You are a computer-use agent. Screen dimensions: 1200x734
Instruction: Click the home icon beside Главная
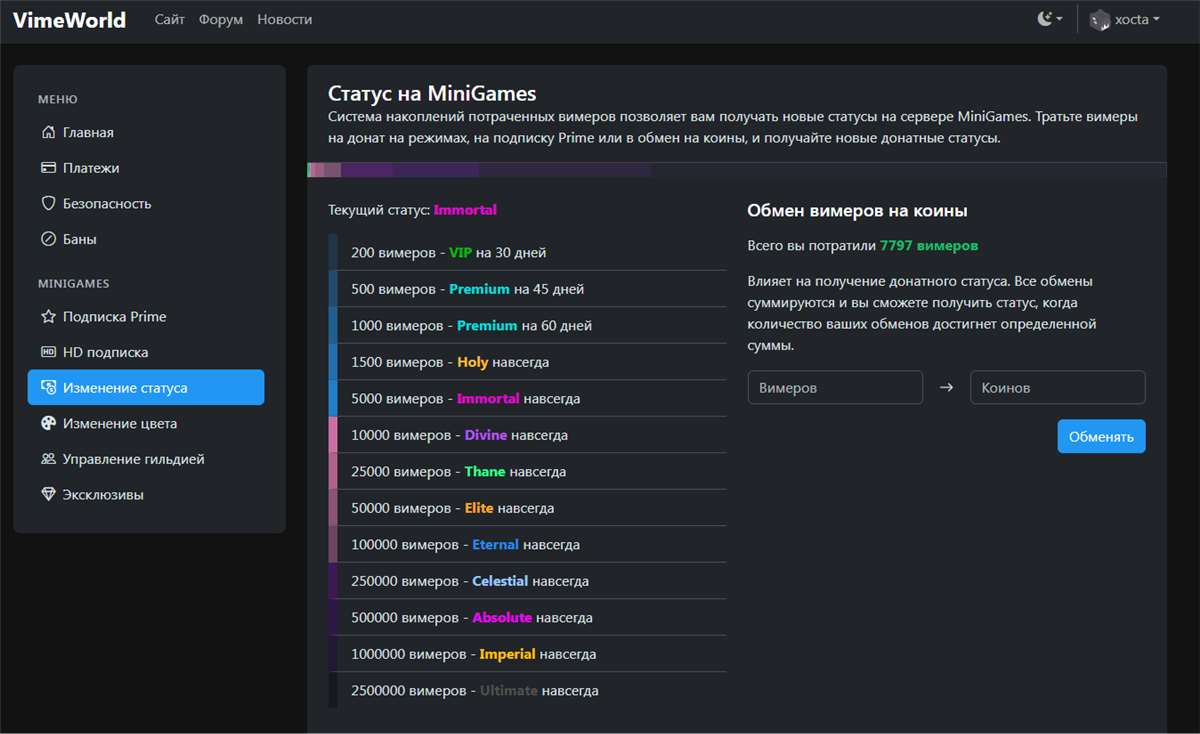pos(48,132)
